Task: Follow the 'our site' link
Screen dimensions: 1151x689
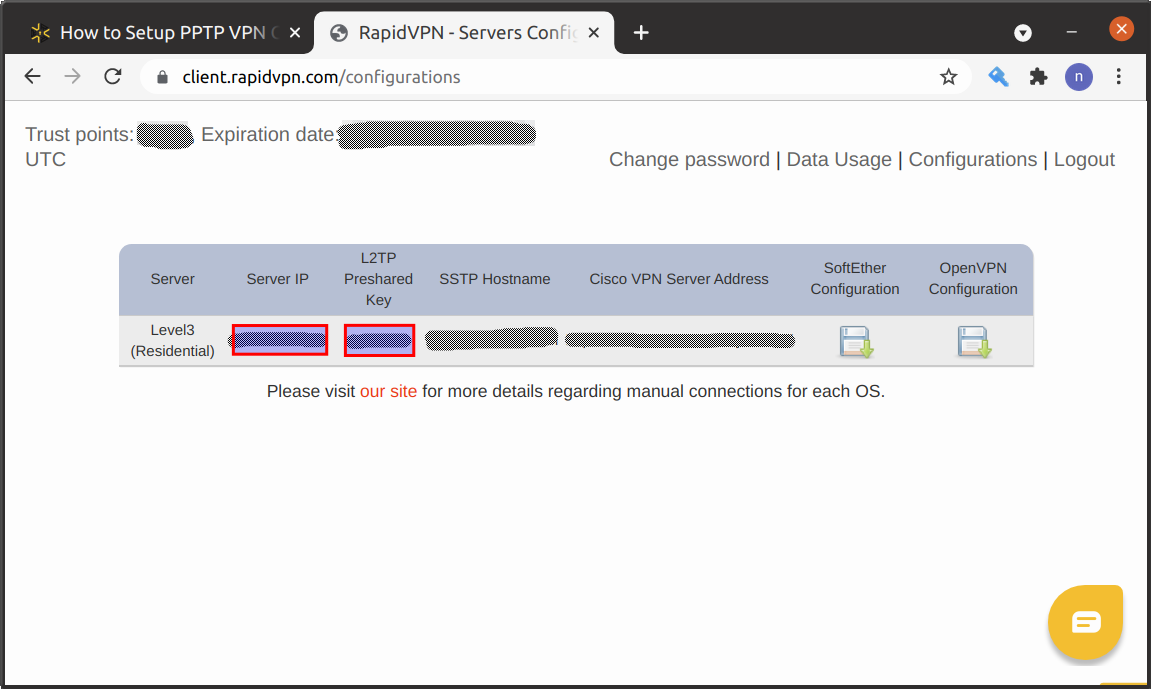Action: 388,391
